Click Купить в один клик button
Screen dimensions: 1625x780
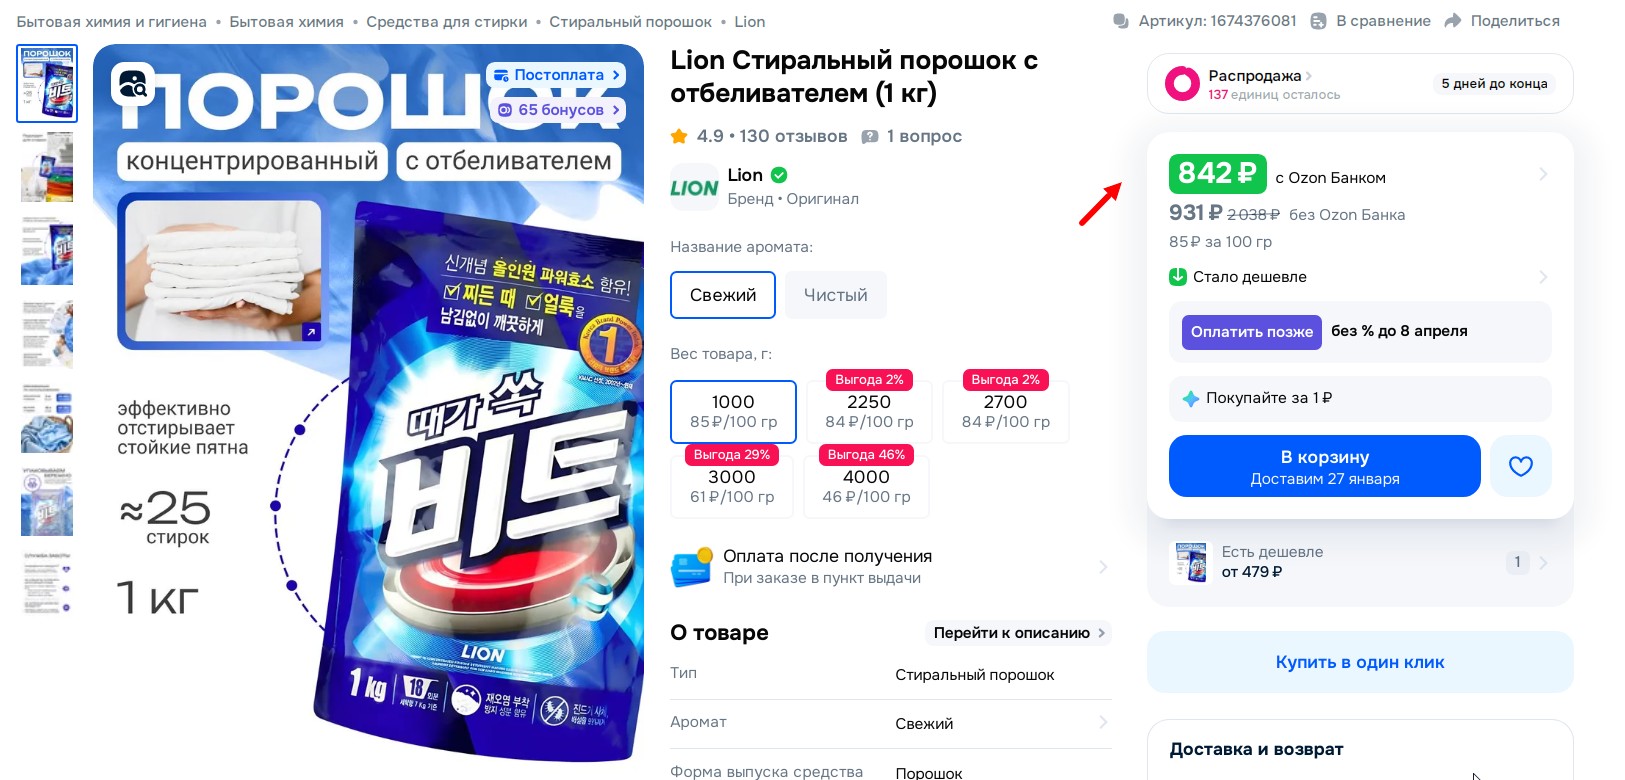[1360, 662]
